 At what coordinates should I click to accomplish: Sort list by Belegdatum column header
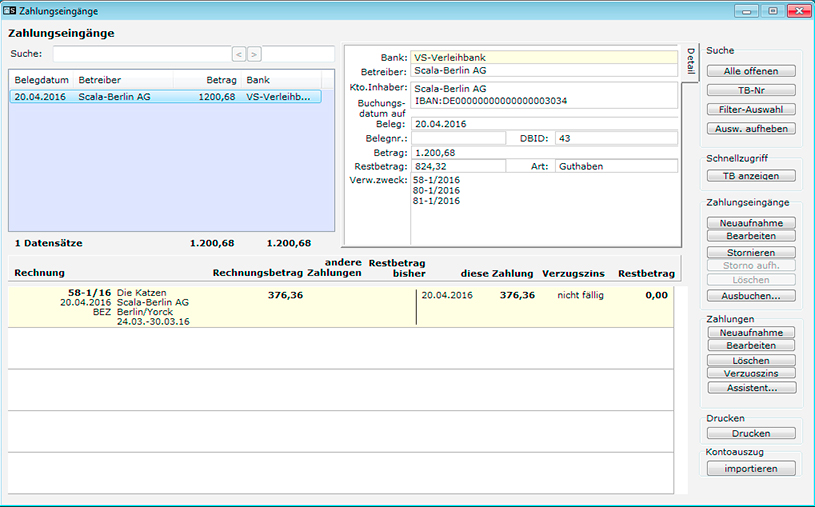(41, 79)
